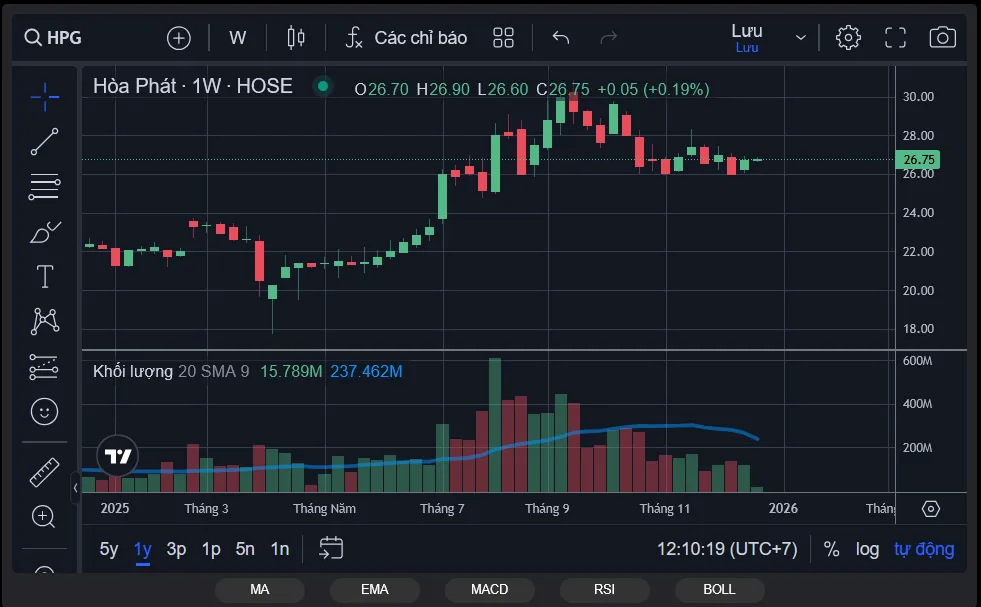This screenshot has height=607, width=981.
Task: Click the 30.00 price axis label
Action: [x=918, y=96]
